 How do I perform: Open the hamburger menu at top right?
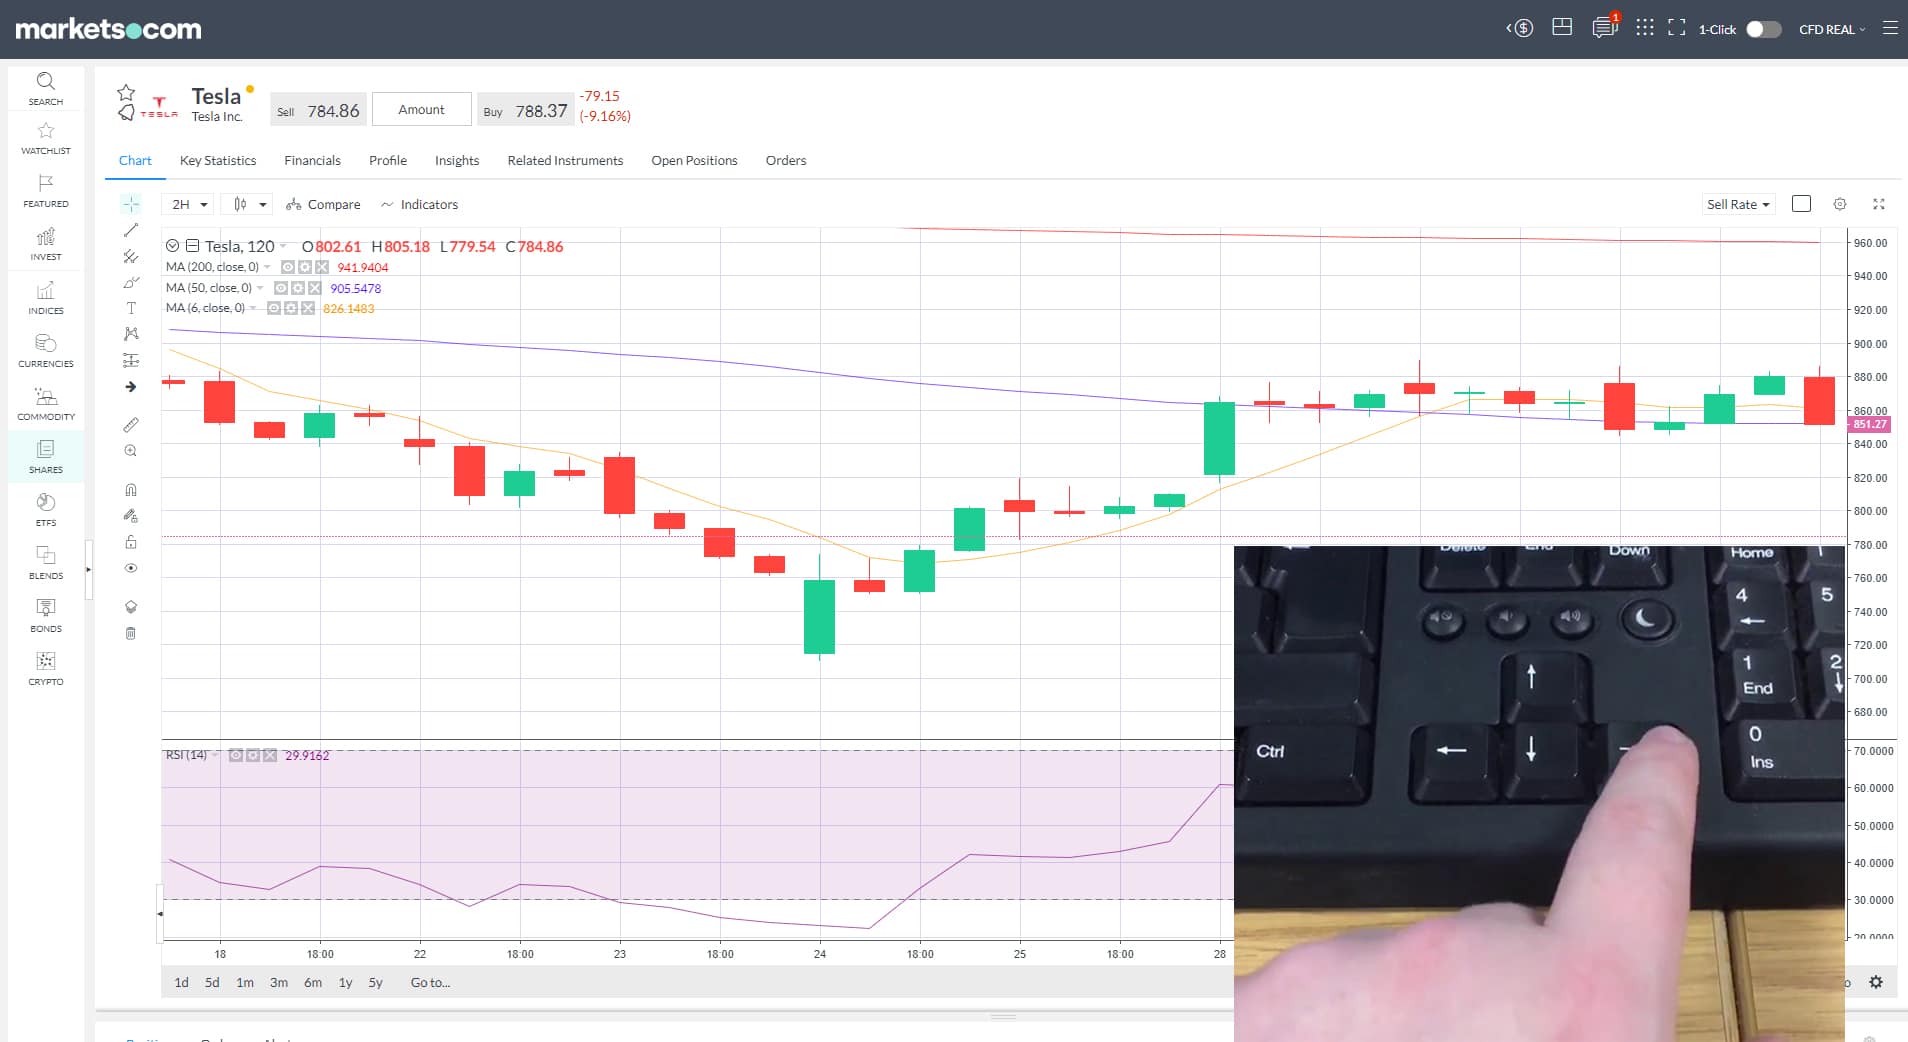click(1890, 28)
